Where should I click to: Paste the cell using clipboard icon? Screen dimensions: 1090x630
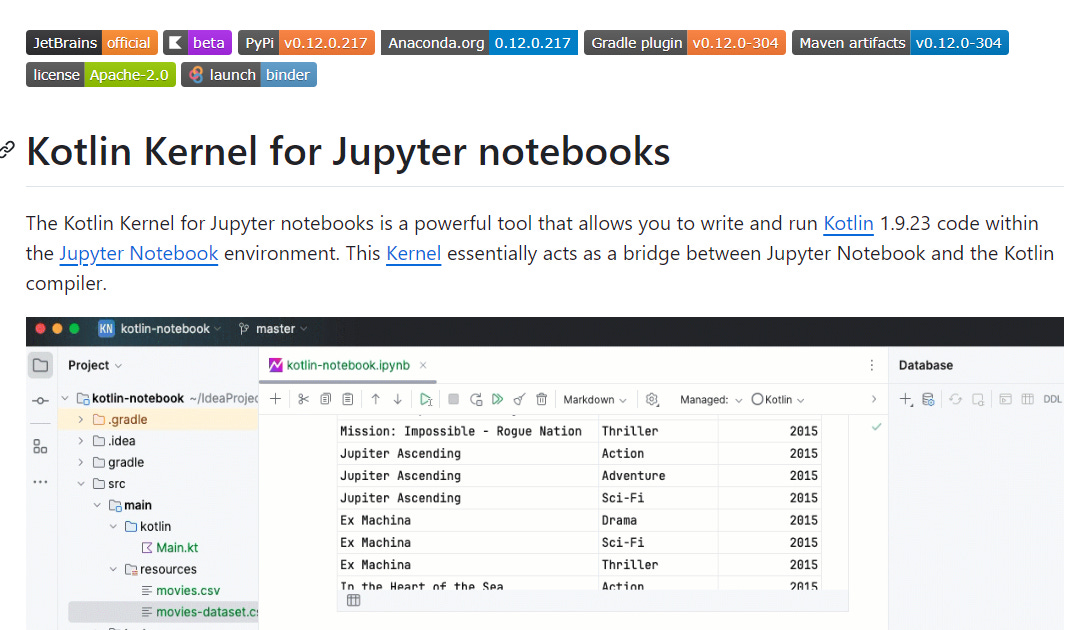coord(348,399)
